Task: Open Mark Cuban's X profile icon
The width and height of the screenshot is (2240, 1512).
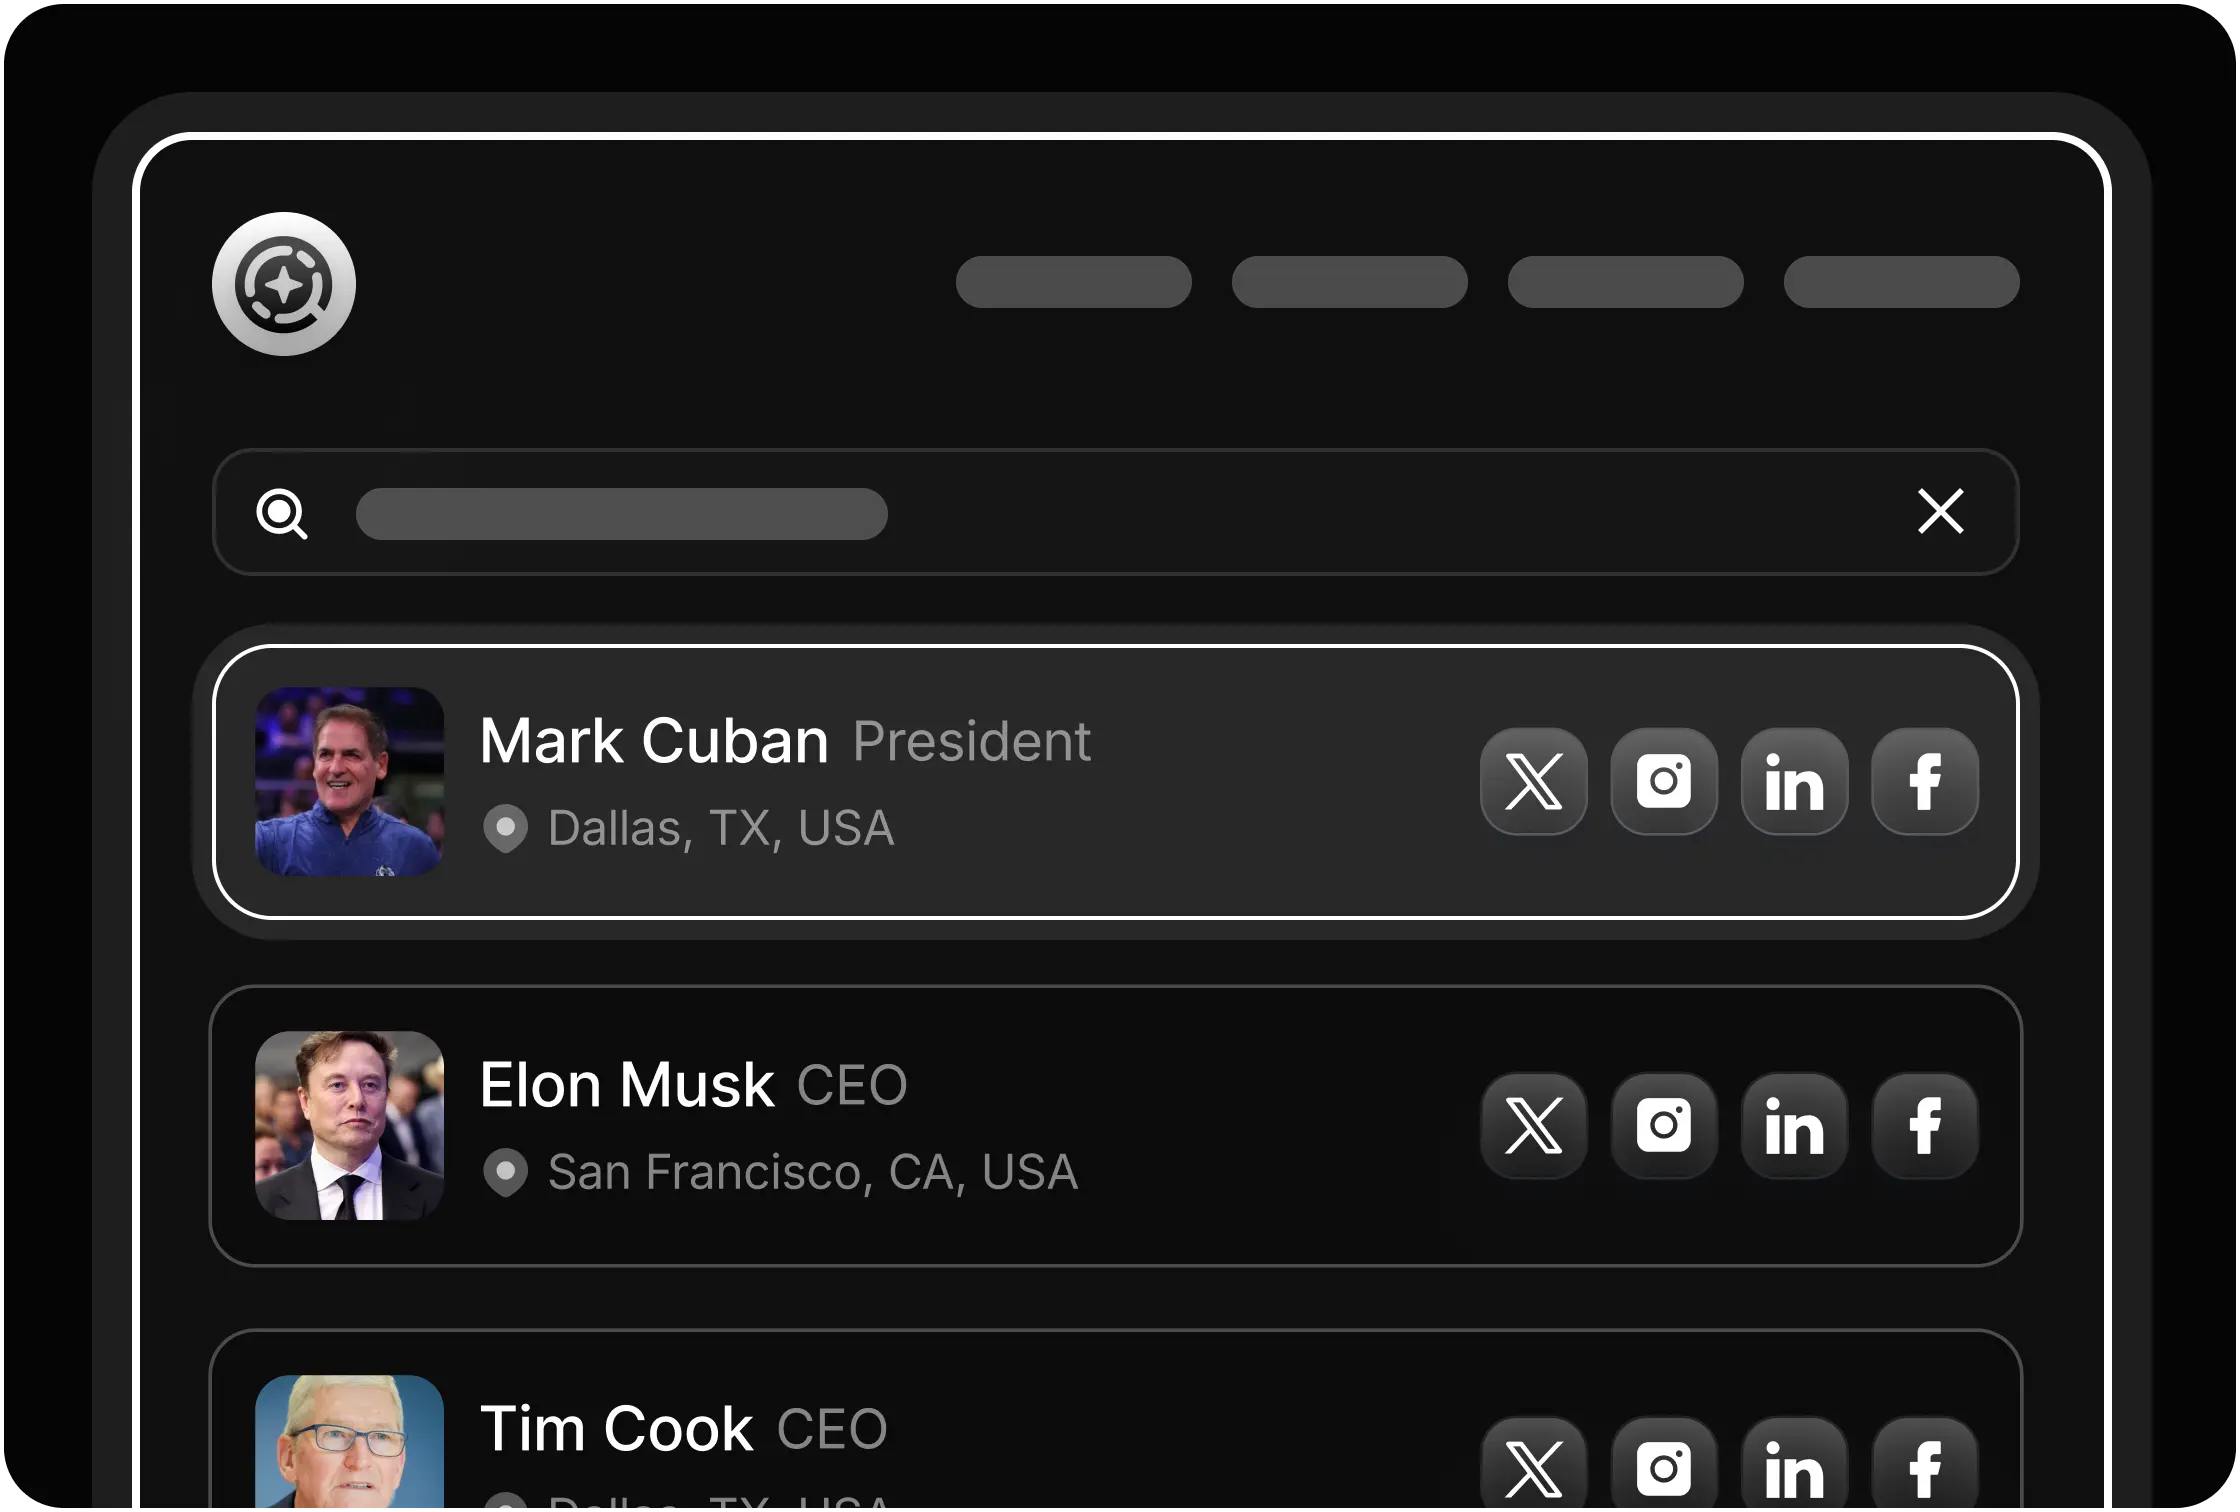Action: (1534, 781)
